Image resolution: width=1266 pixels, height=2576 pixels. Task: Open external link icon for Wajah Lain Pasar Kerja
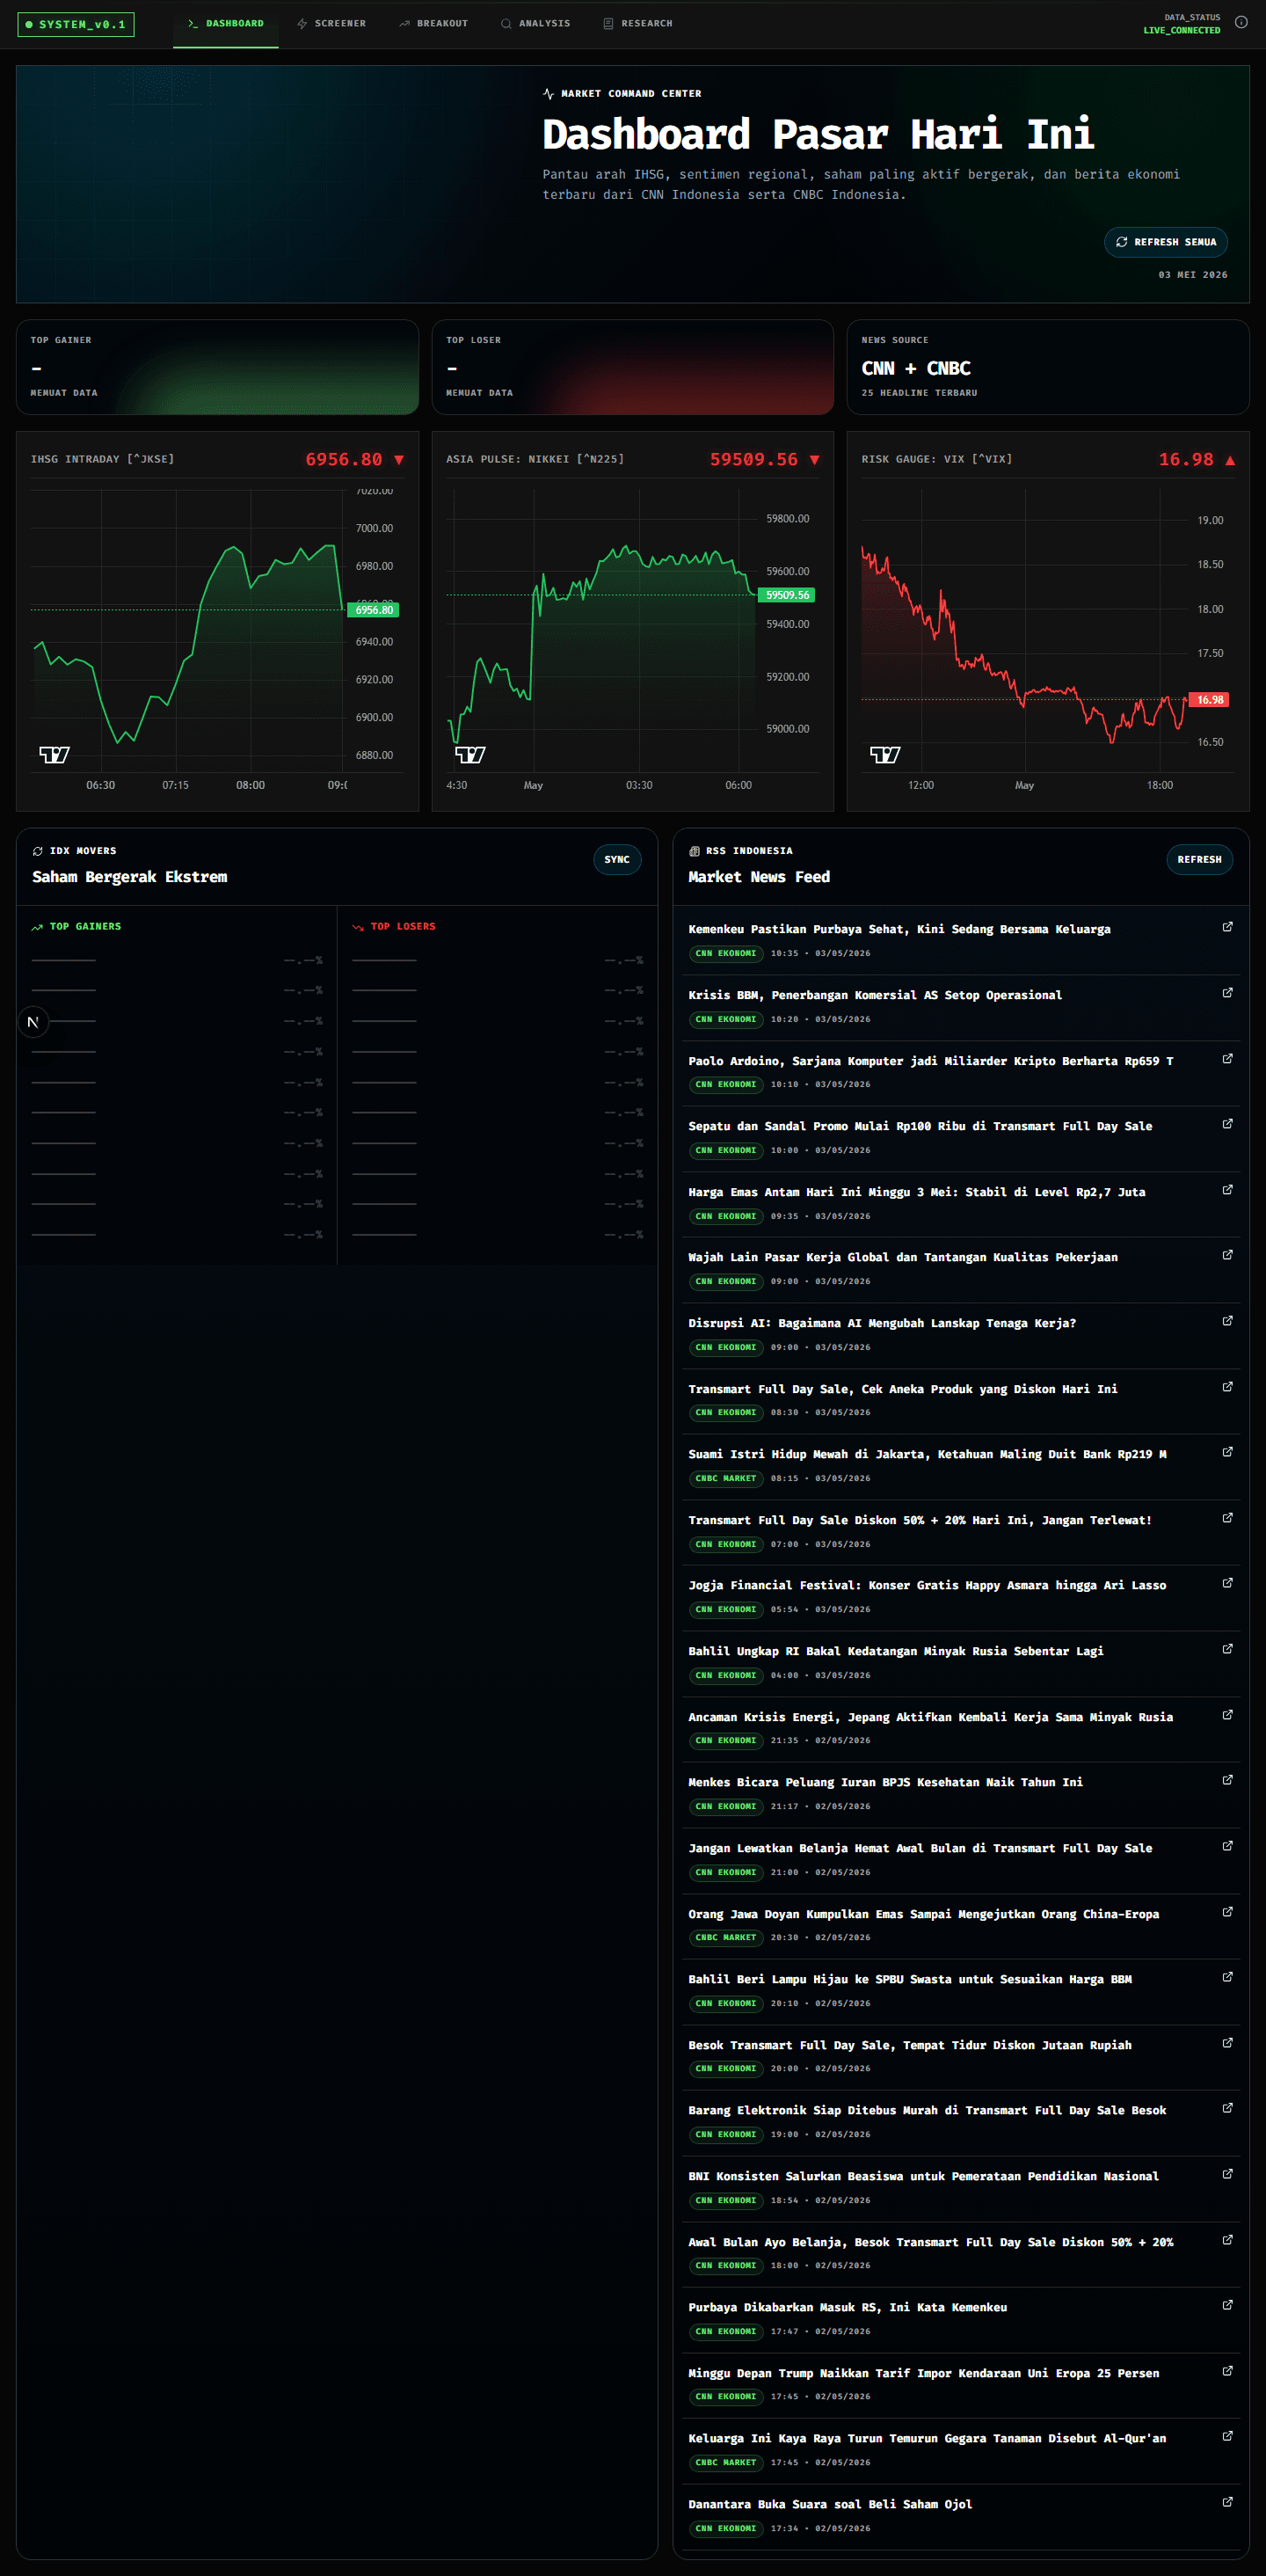click(x=1227, y=1255)
